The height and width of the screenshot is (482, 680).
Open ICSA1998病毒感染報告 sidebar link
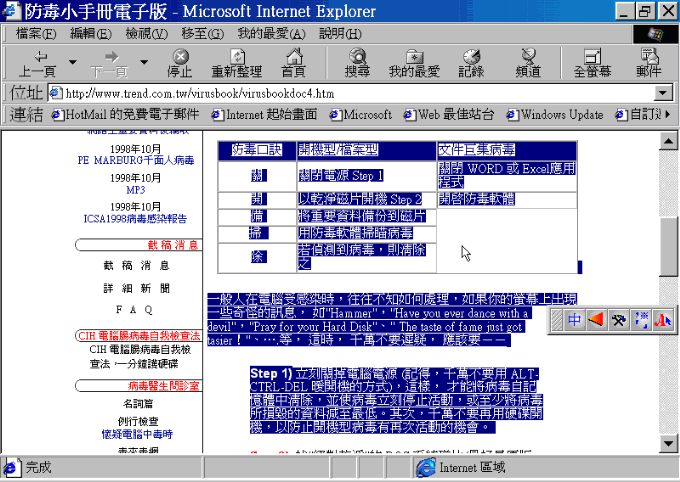tap(135, 219)
